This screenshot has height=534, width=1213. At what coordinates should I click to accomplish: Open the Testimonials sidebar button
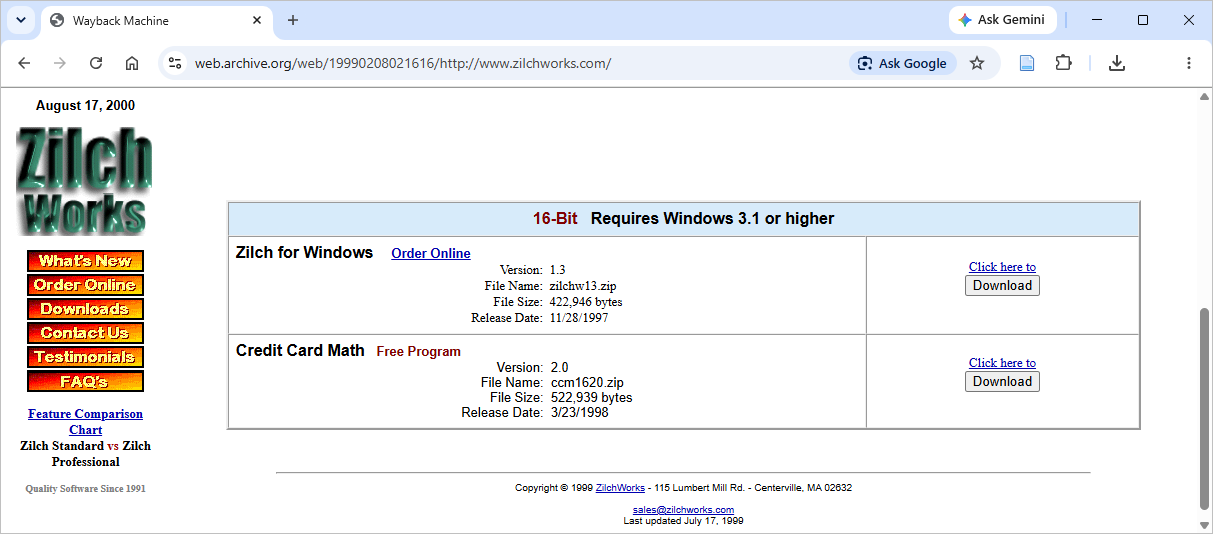coord(85,357)
